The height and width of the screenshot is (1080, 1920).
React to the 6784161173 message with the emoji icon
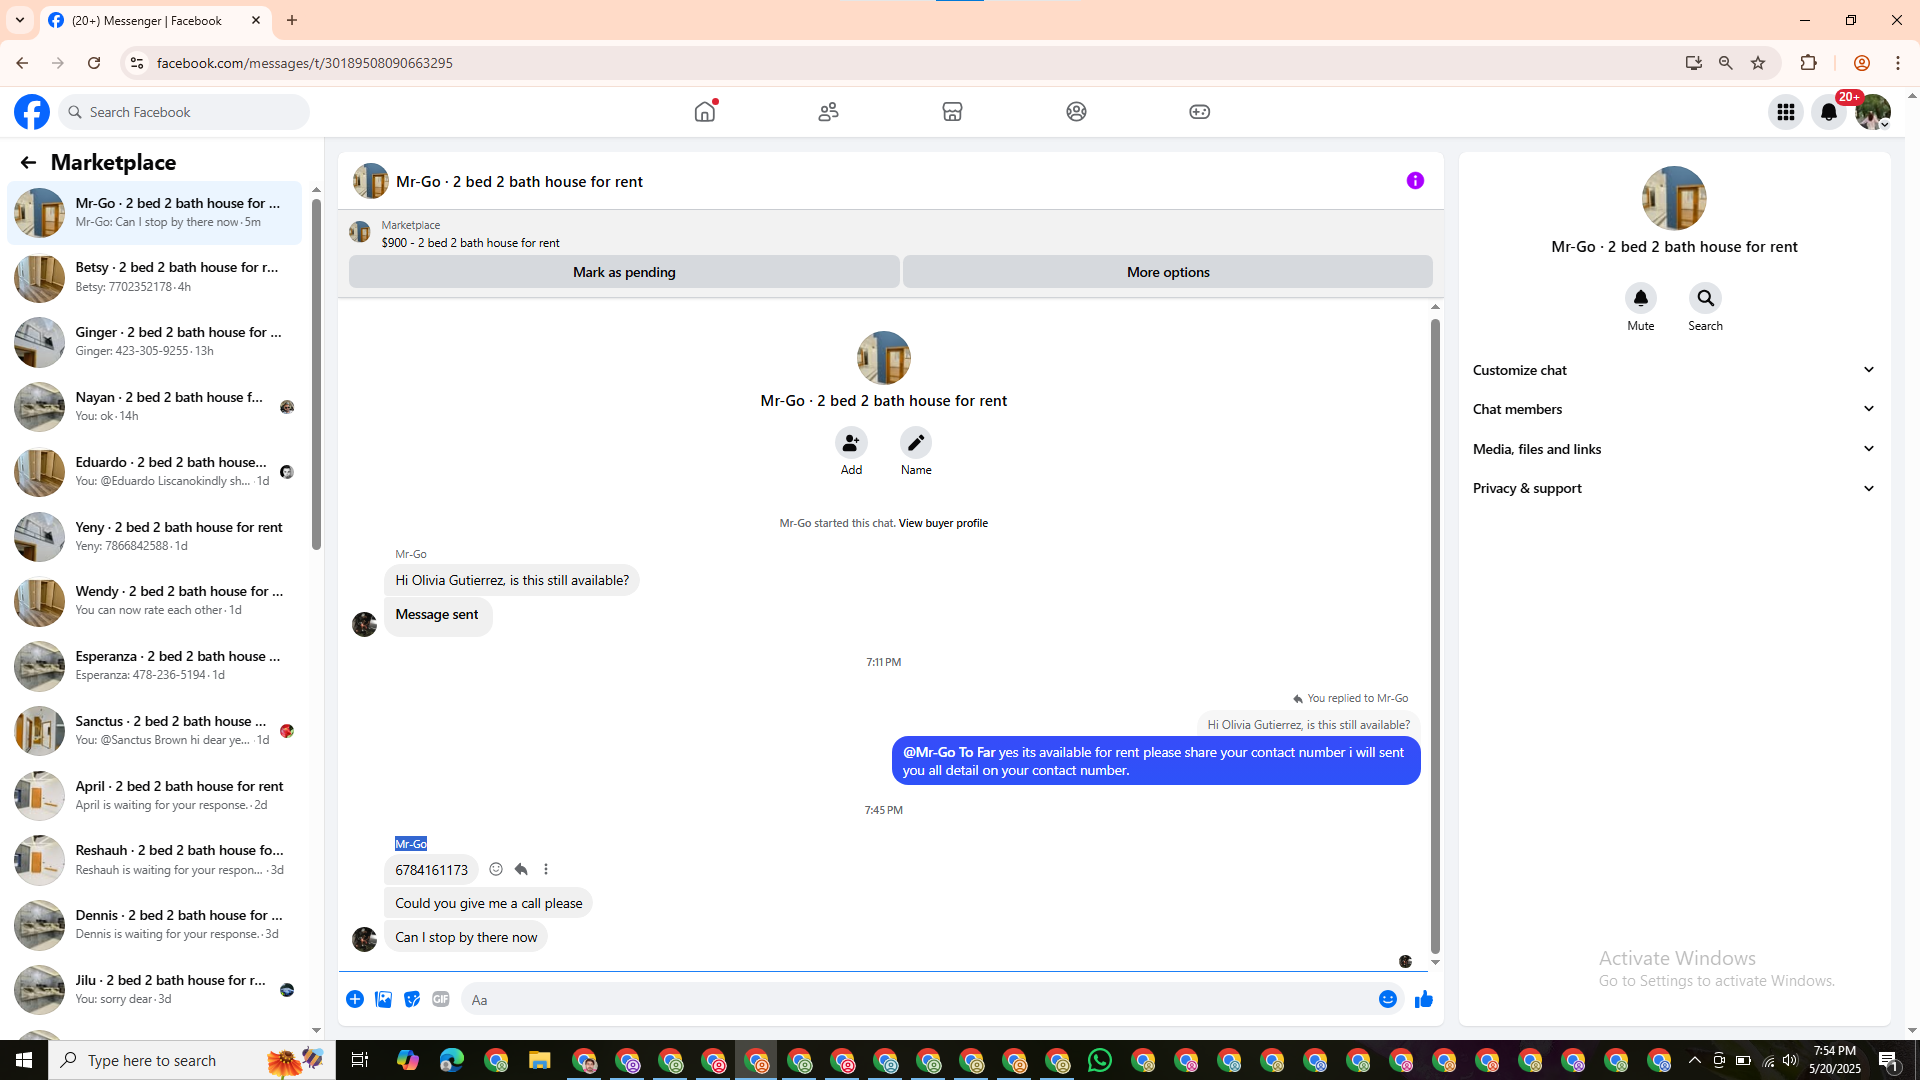point(496,869)
